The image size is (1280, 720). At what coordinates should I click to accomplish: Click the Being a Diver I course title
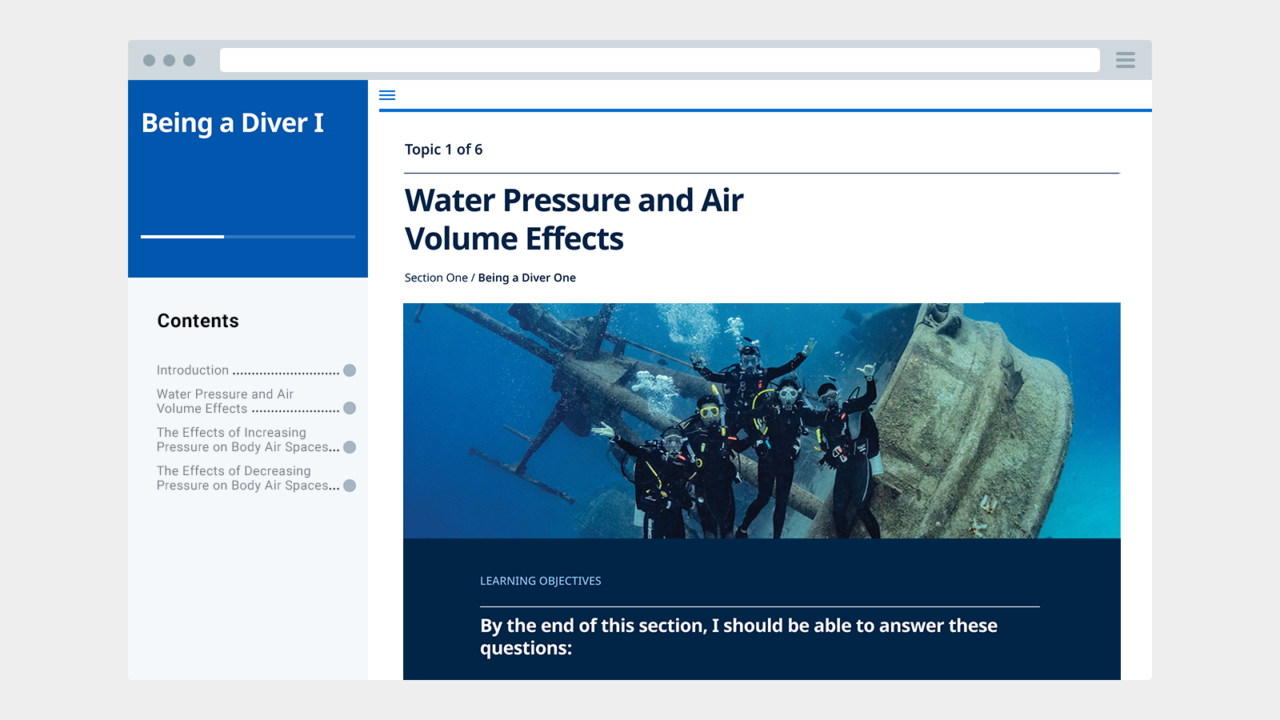[233, 123]
